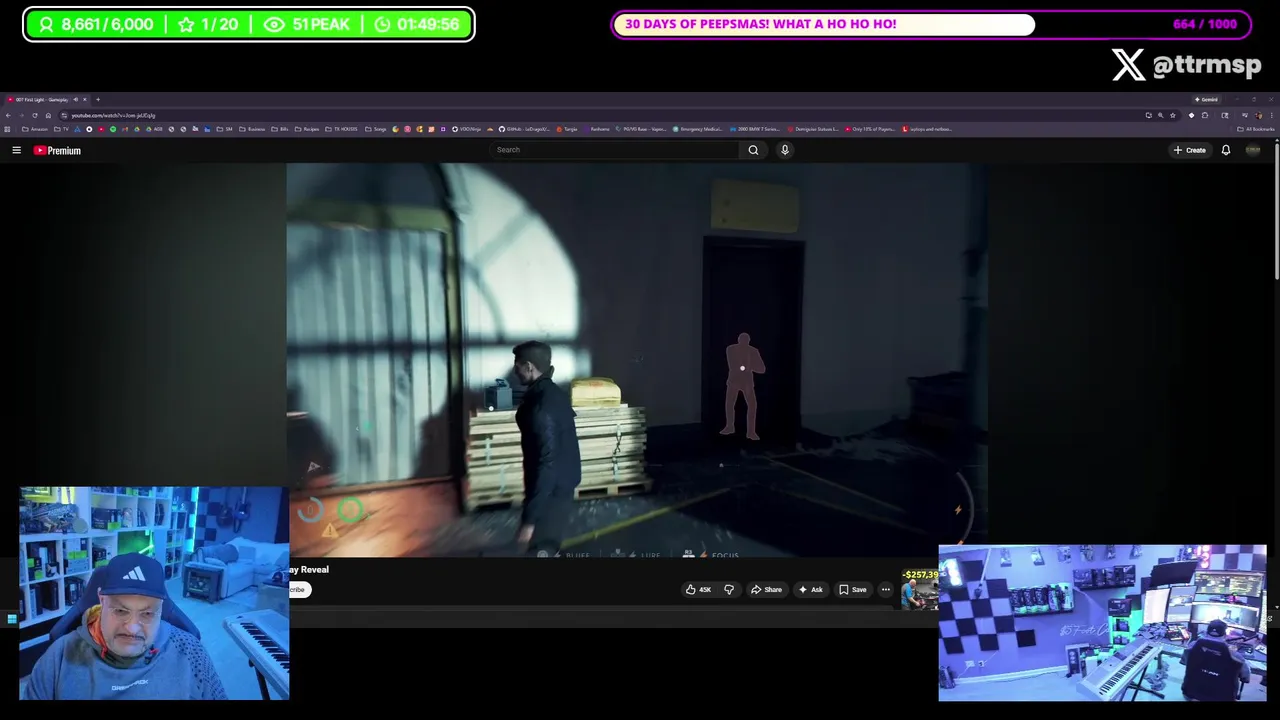The height and width of the screenshot is (720, 1280).
Task: Open the Chrome profile avatar
Action: [x=1258, y=115]
